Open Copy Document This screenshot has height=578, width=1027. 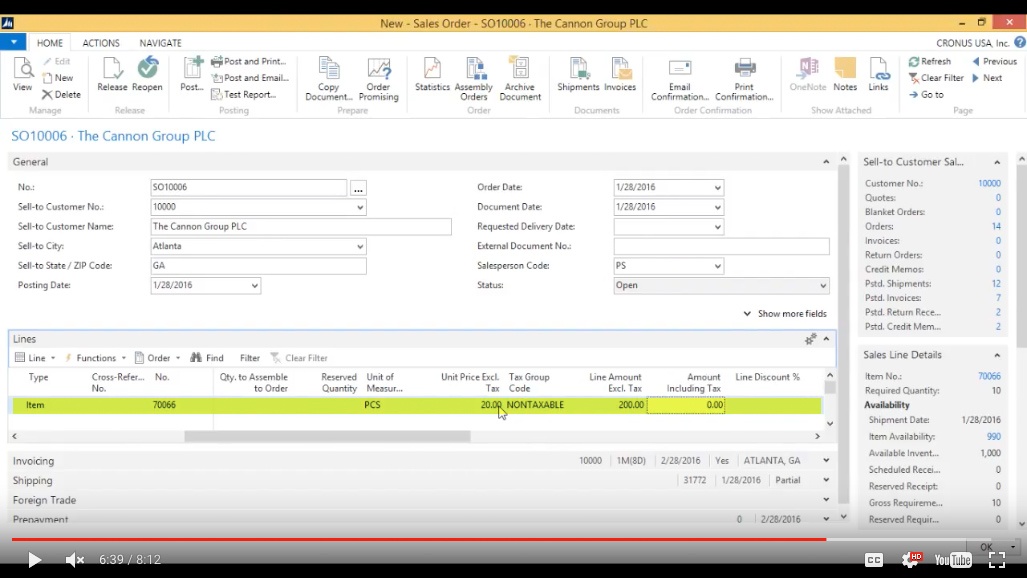point(329,79)
